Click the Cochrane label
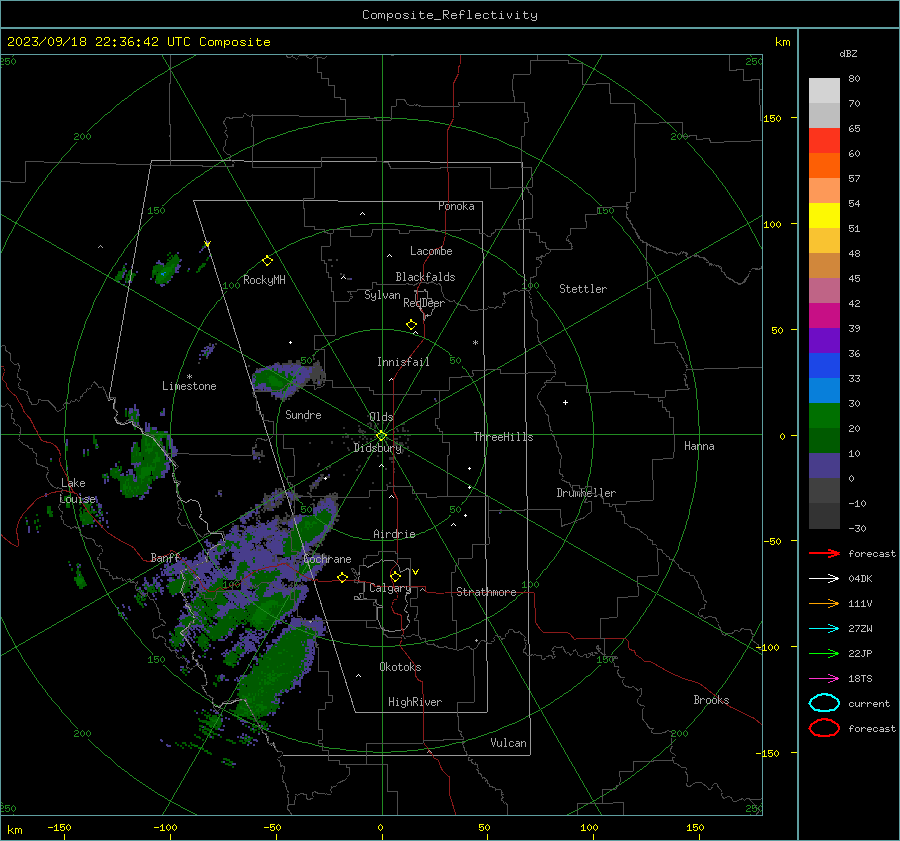Viewport: 900px width, 841px height. click(327, 559)
